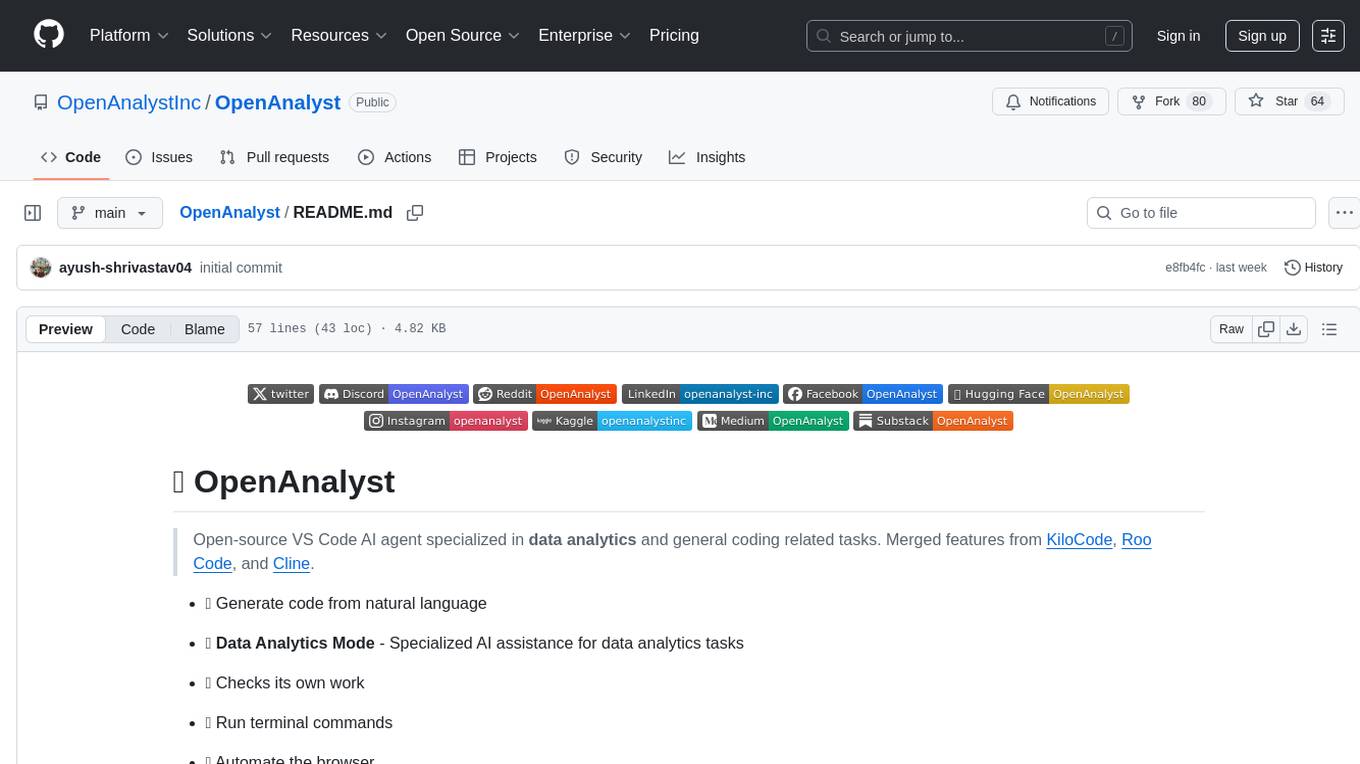Viewport: 1360px width, 764px height.
Task: Focus the Go to file field
Action: [x=1201, y=213]
